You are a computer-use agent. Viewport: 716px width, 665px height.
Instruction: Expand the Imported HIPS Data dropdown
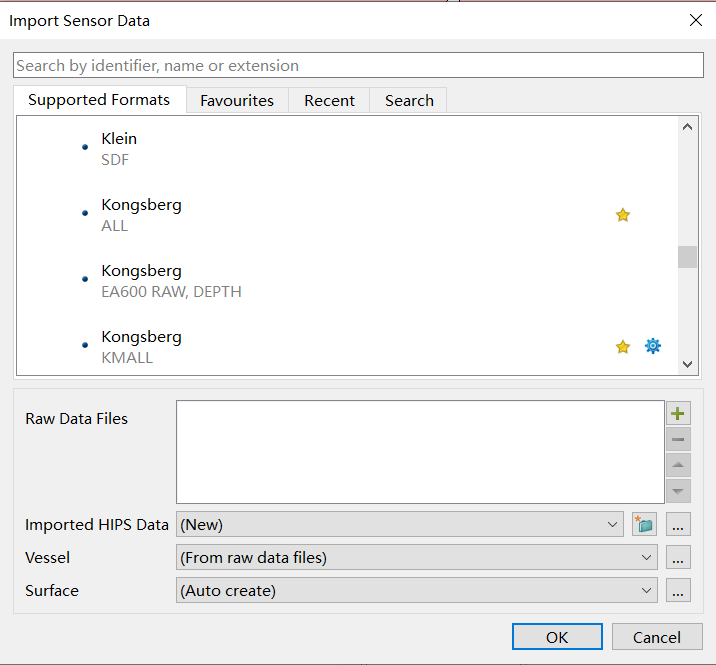coord(613,525)
